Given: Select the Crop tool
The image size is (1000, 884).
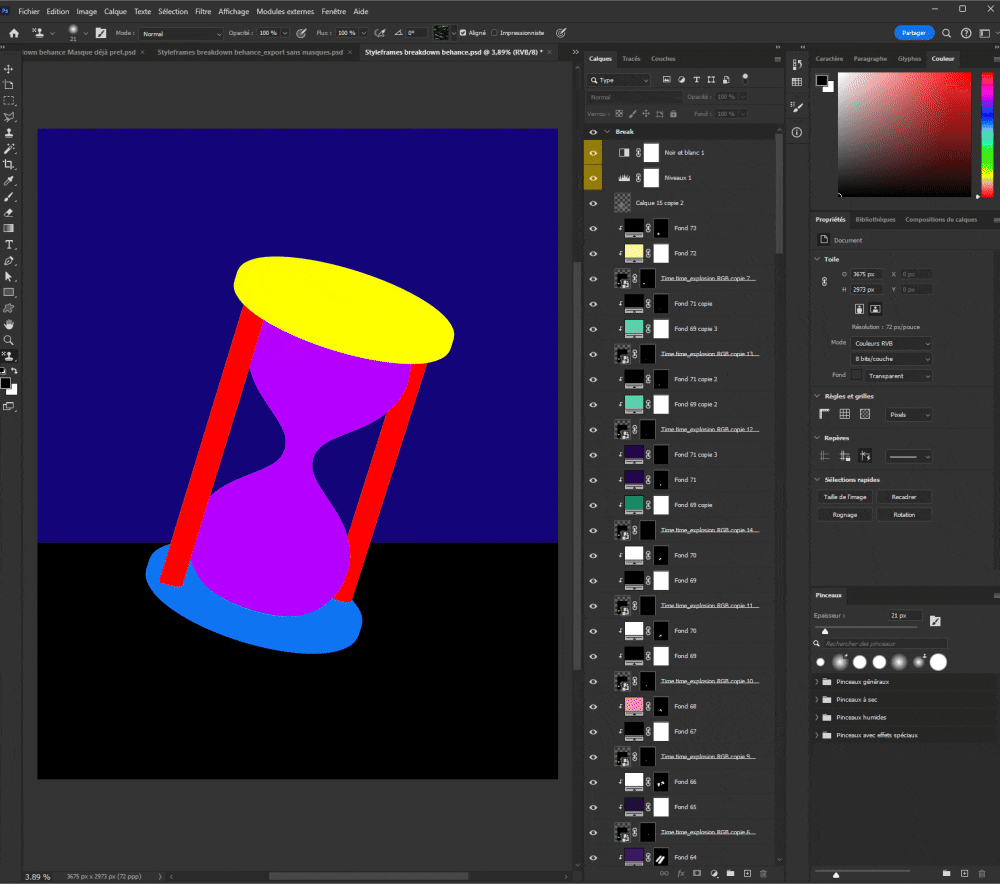Looking at the screenshot, I should (x=8, y=165).
